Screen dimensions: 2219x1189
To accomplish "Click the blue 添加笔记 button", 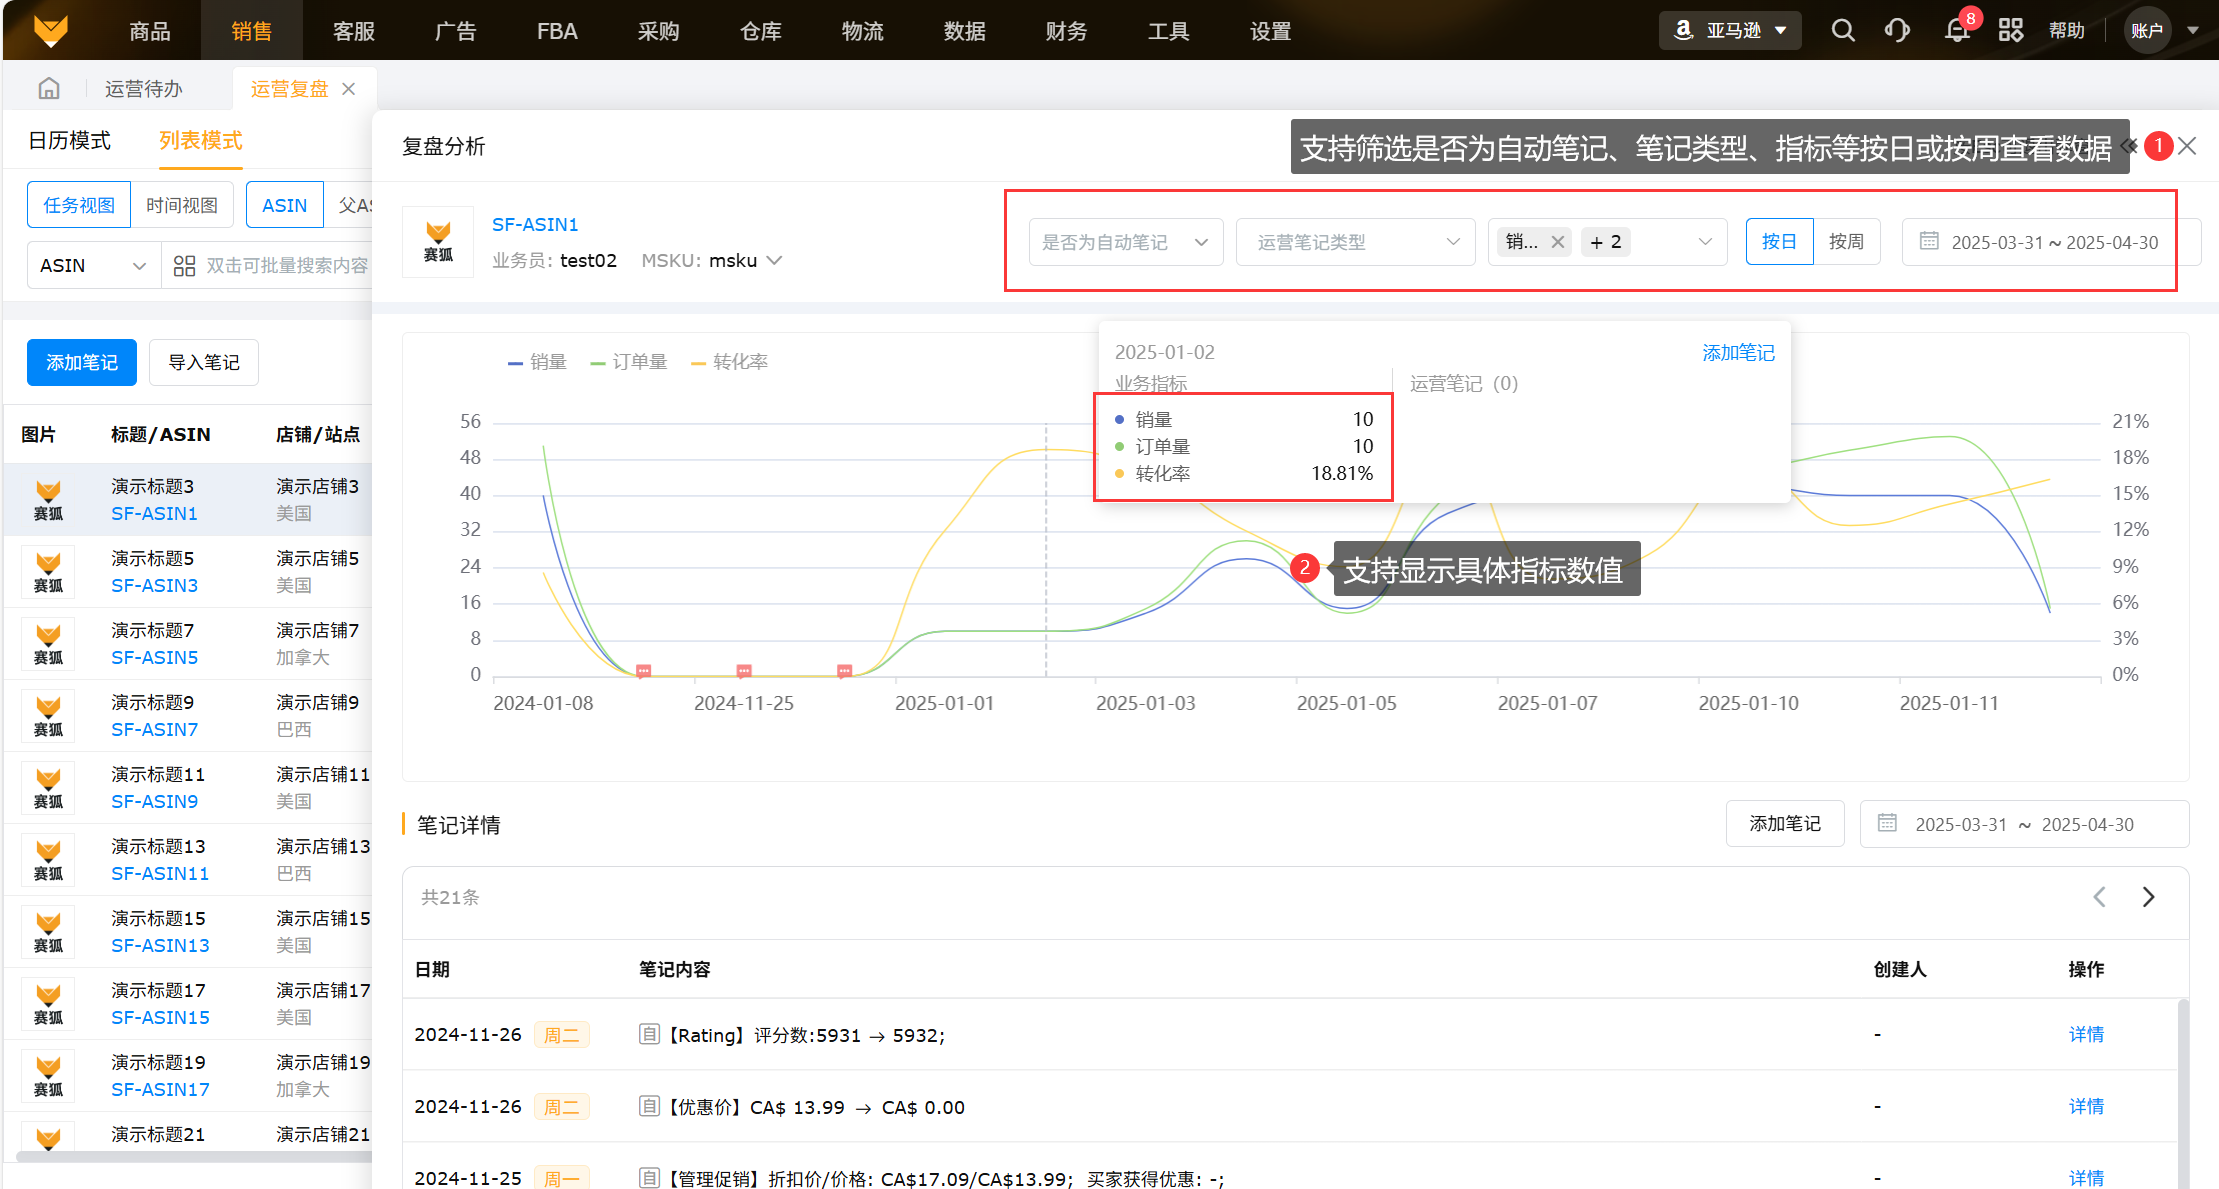I will point(82,362).
